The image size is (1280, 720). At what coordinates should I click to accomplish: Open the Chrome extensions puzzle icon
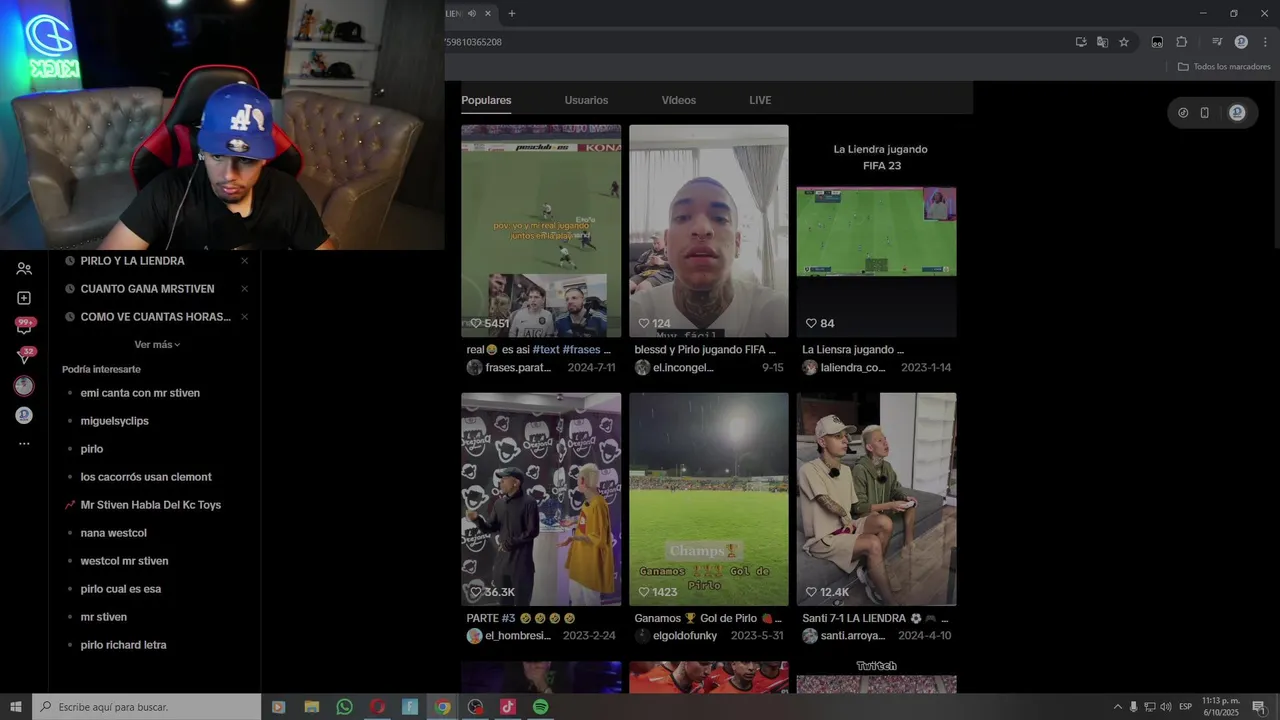1181,42
